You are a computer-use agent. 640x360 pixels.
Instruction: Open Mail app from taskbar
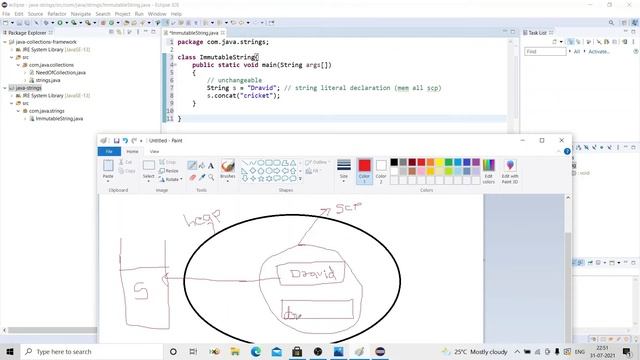(277, 351)
